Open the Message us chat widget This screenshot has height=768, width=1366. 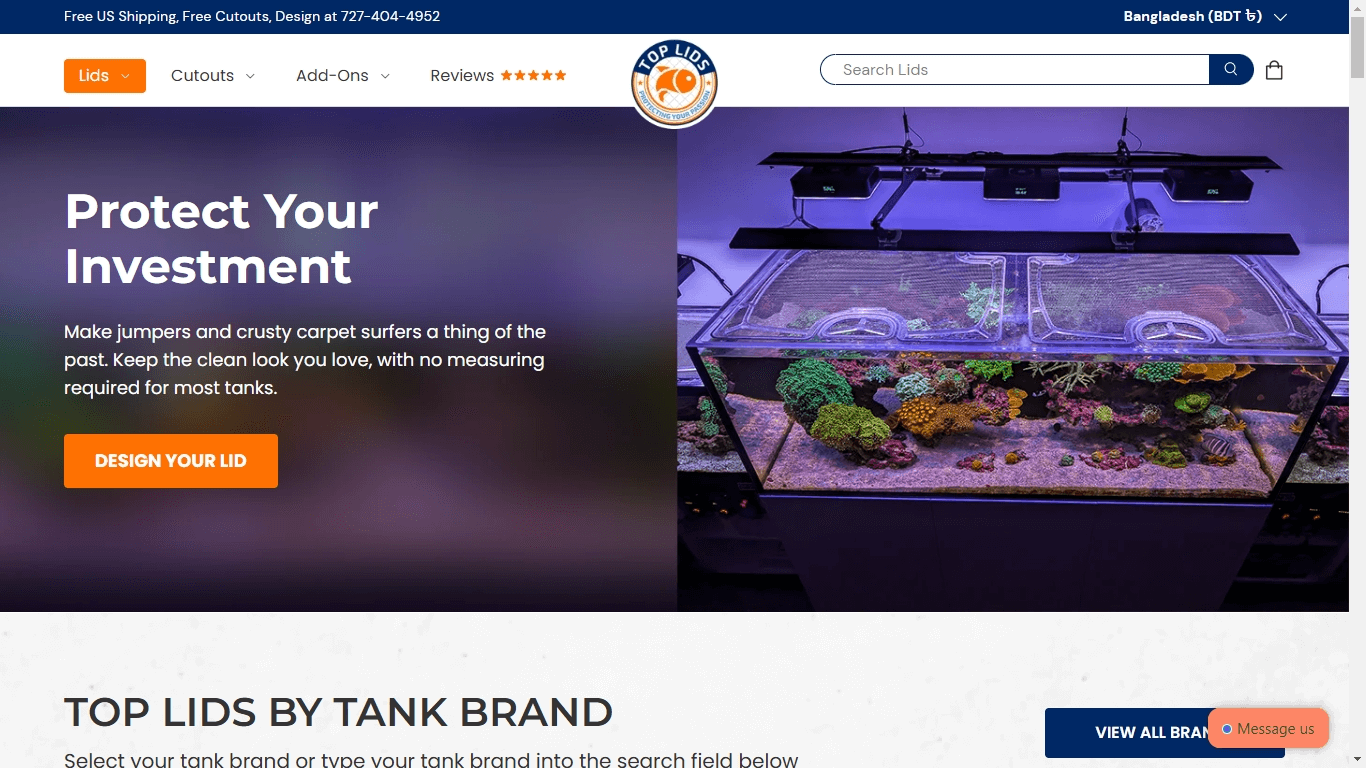tap(1268, 729)
